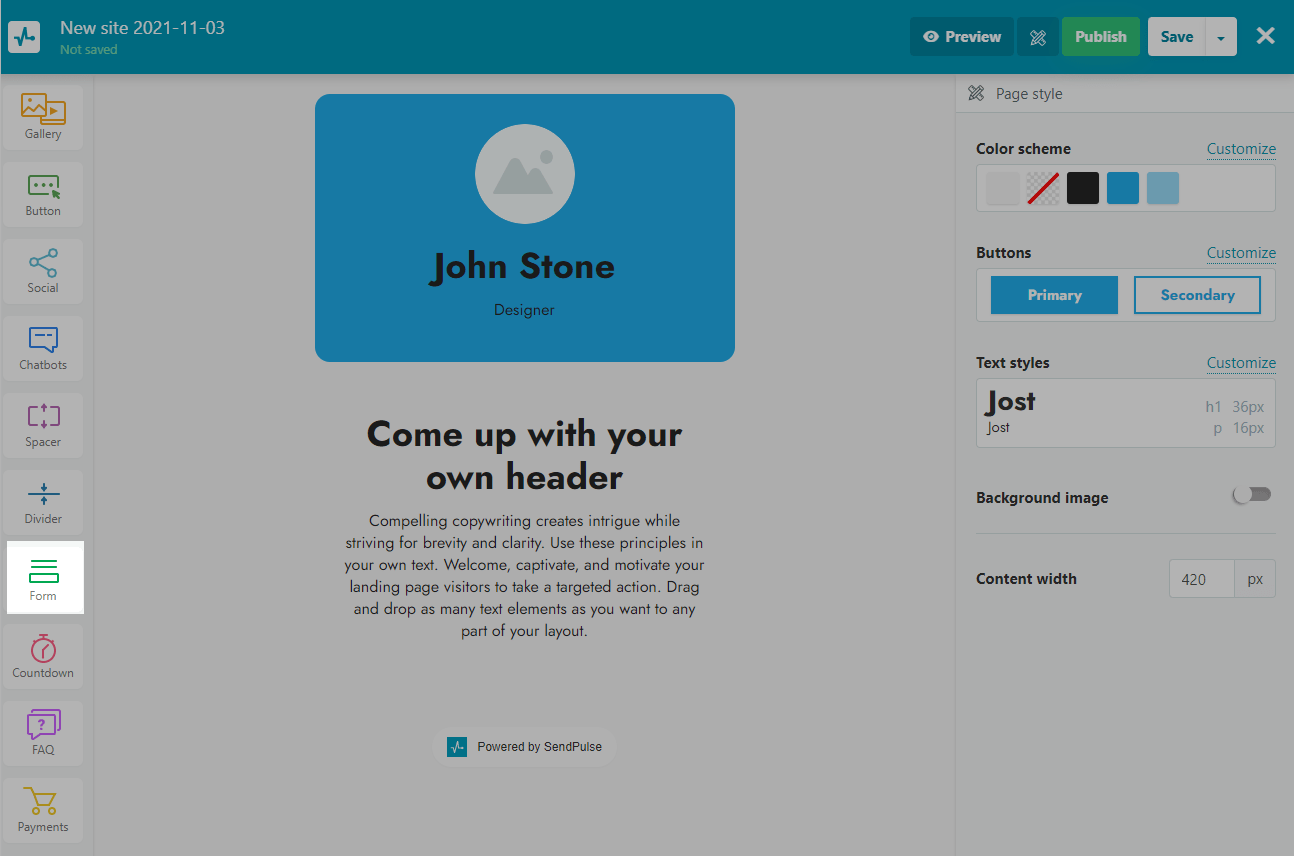Screen dimensions: 1294x856
Task: Expand the Save dropdown arrow
Action: (1221, 37)
